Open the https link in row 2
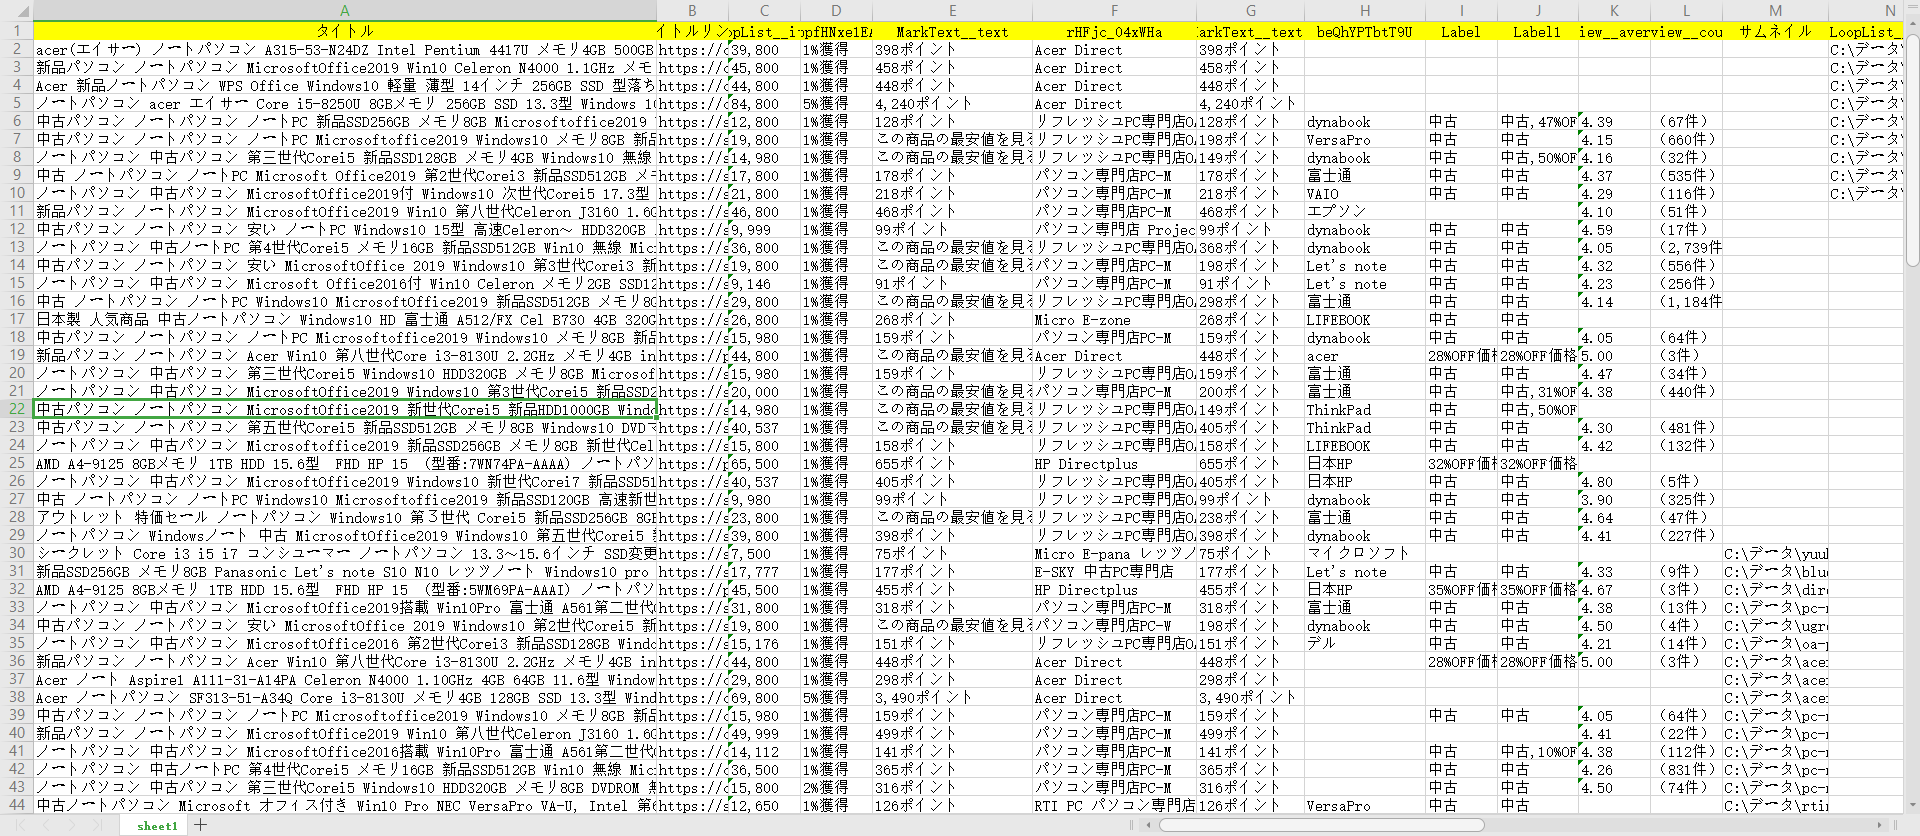The image size is (1920, 836). click(x=691, y=49)
